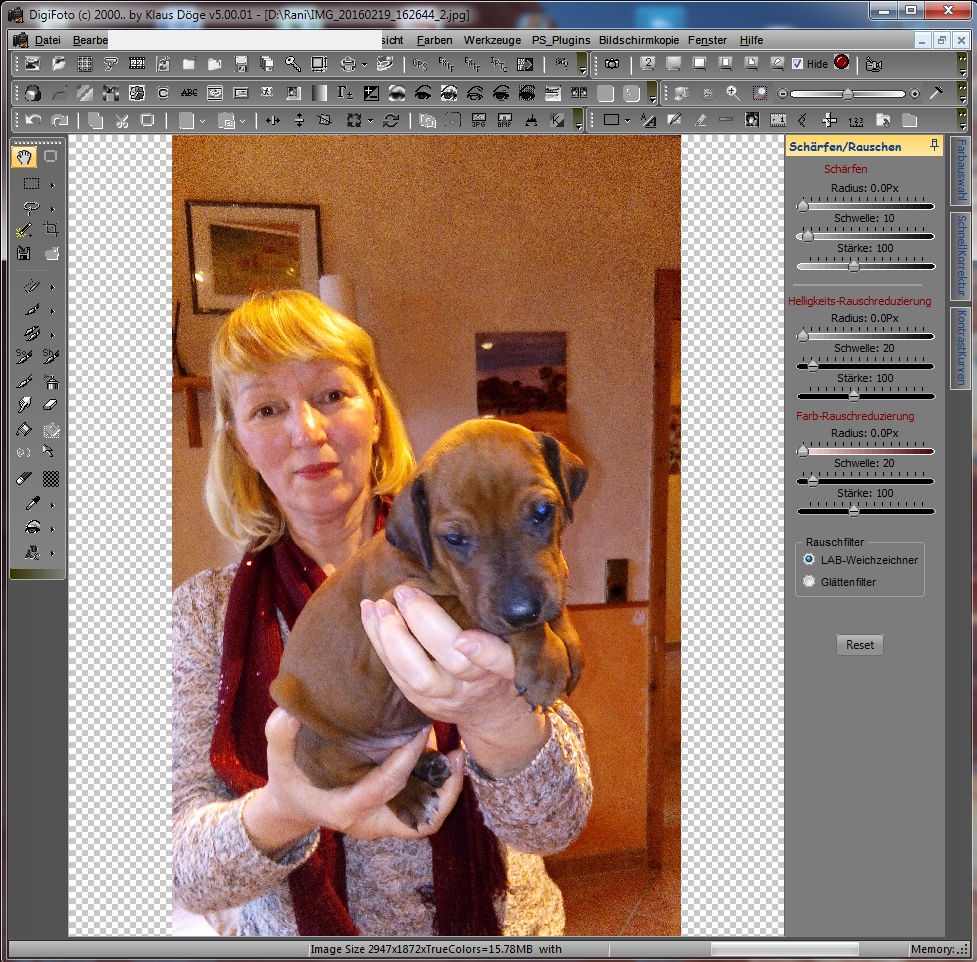Image resolution: width=977 pixels, height=962 pixels.
Task: Pick the Eraser tool
Action: 52,405
